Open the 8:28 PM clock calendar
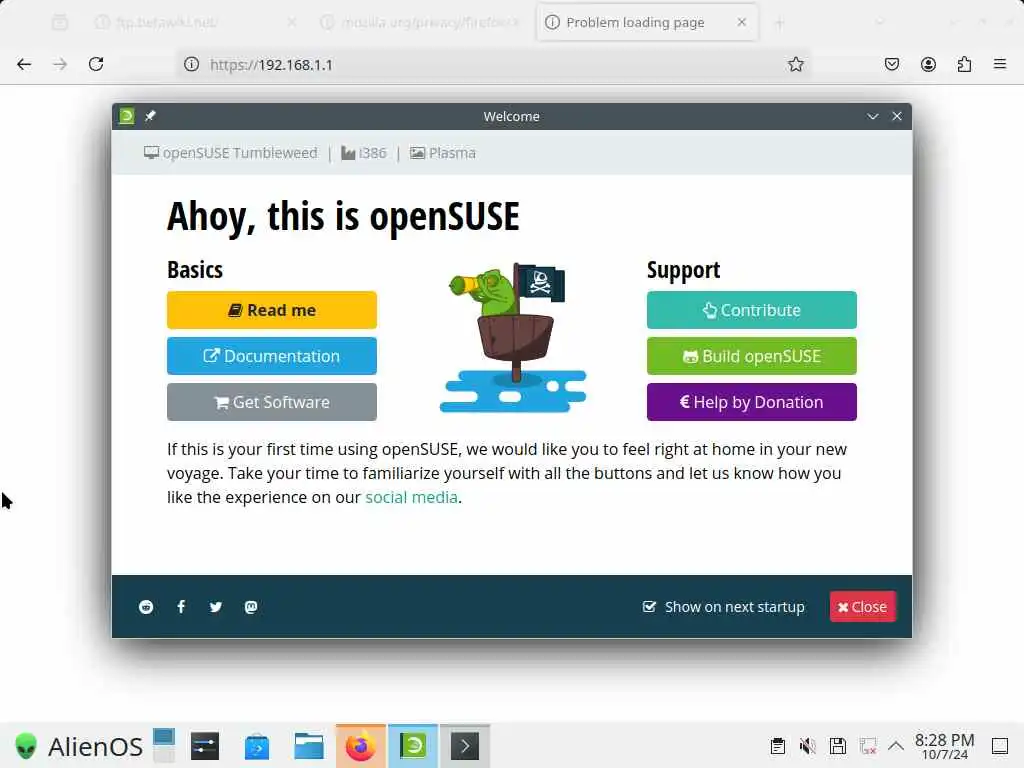The width and height of the screenshot is (1024, 768). 944,746
